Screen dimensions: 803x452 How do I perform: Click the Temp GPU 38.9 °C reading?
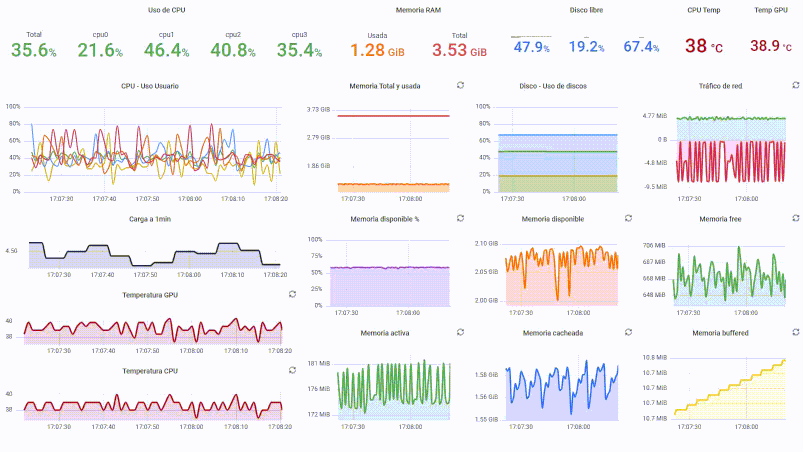[x=771, y=46]
